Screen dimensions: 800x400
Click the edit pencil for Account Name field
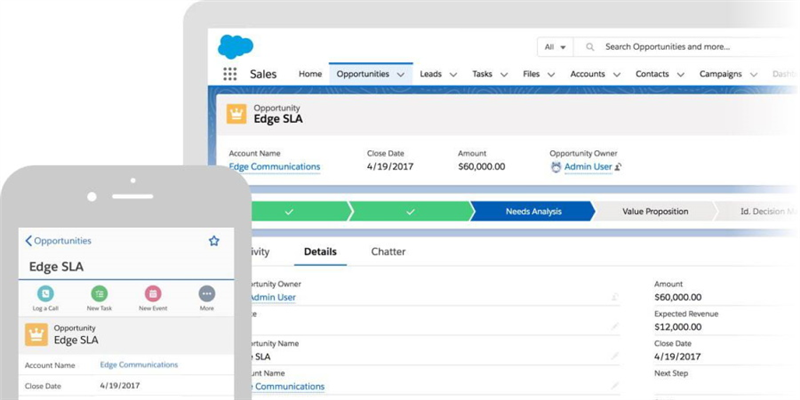(615, 385)
